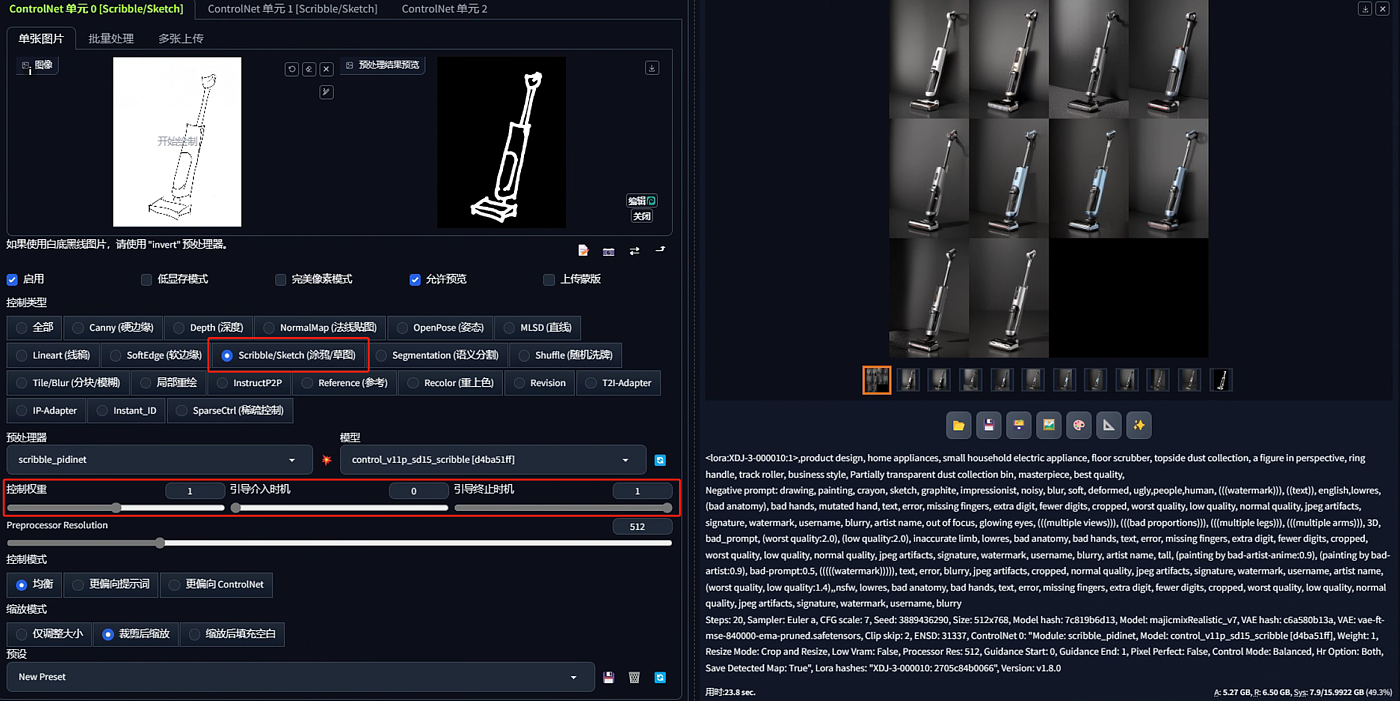Click the eraser icon above the sketch canvas
Image resolution: width=1400 pixels, height=701 pixels.
click(x=309, y=69)
